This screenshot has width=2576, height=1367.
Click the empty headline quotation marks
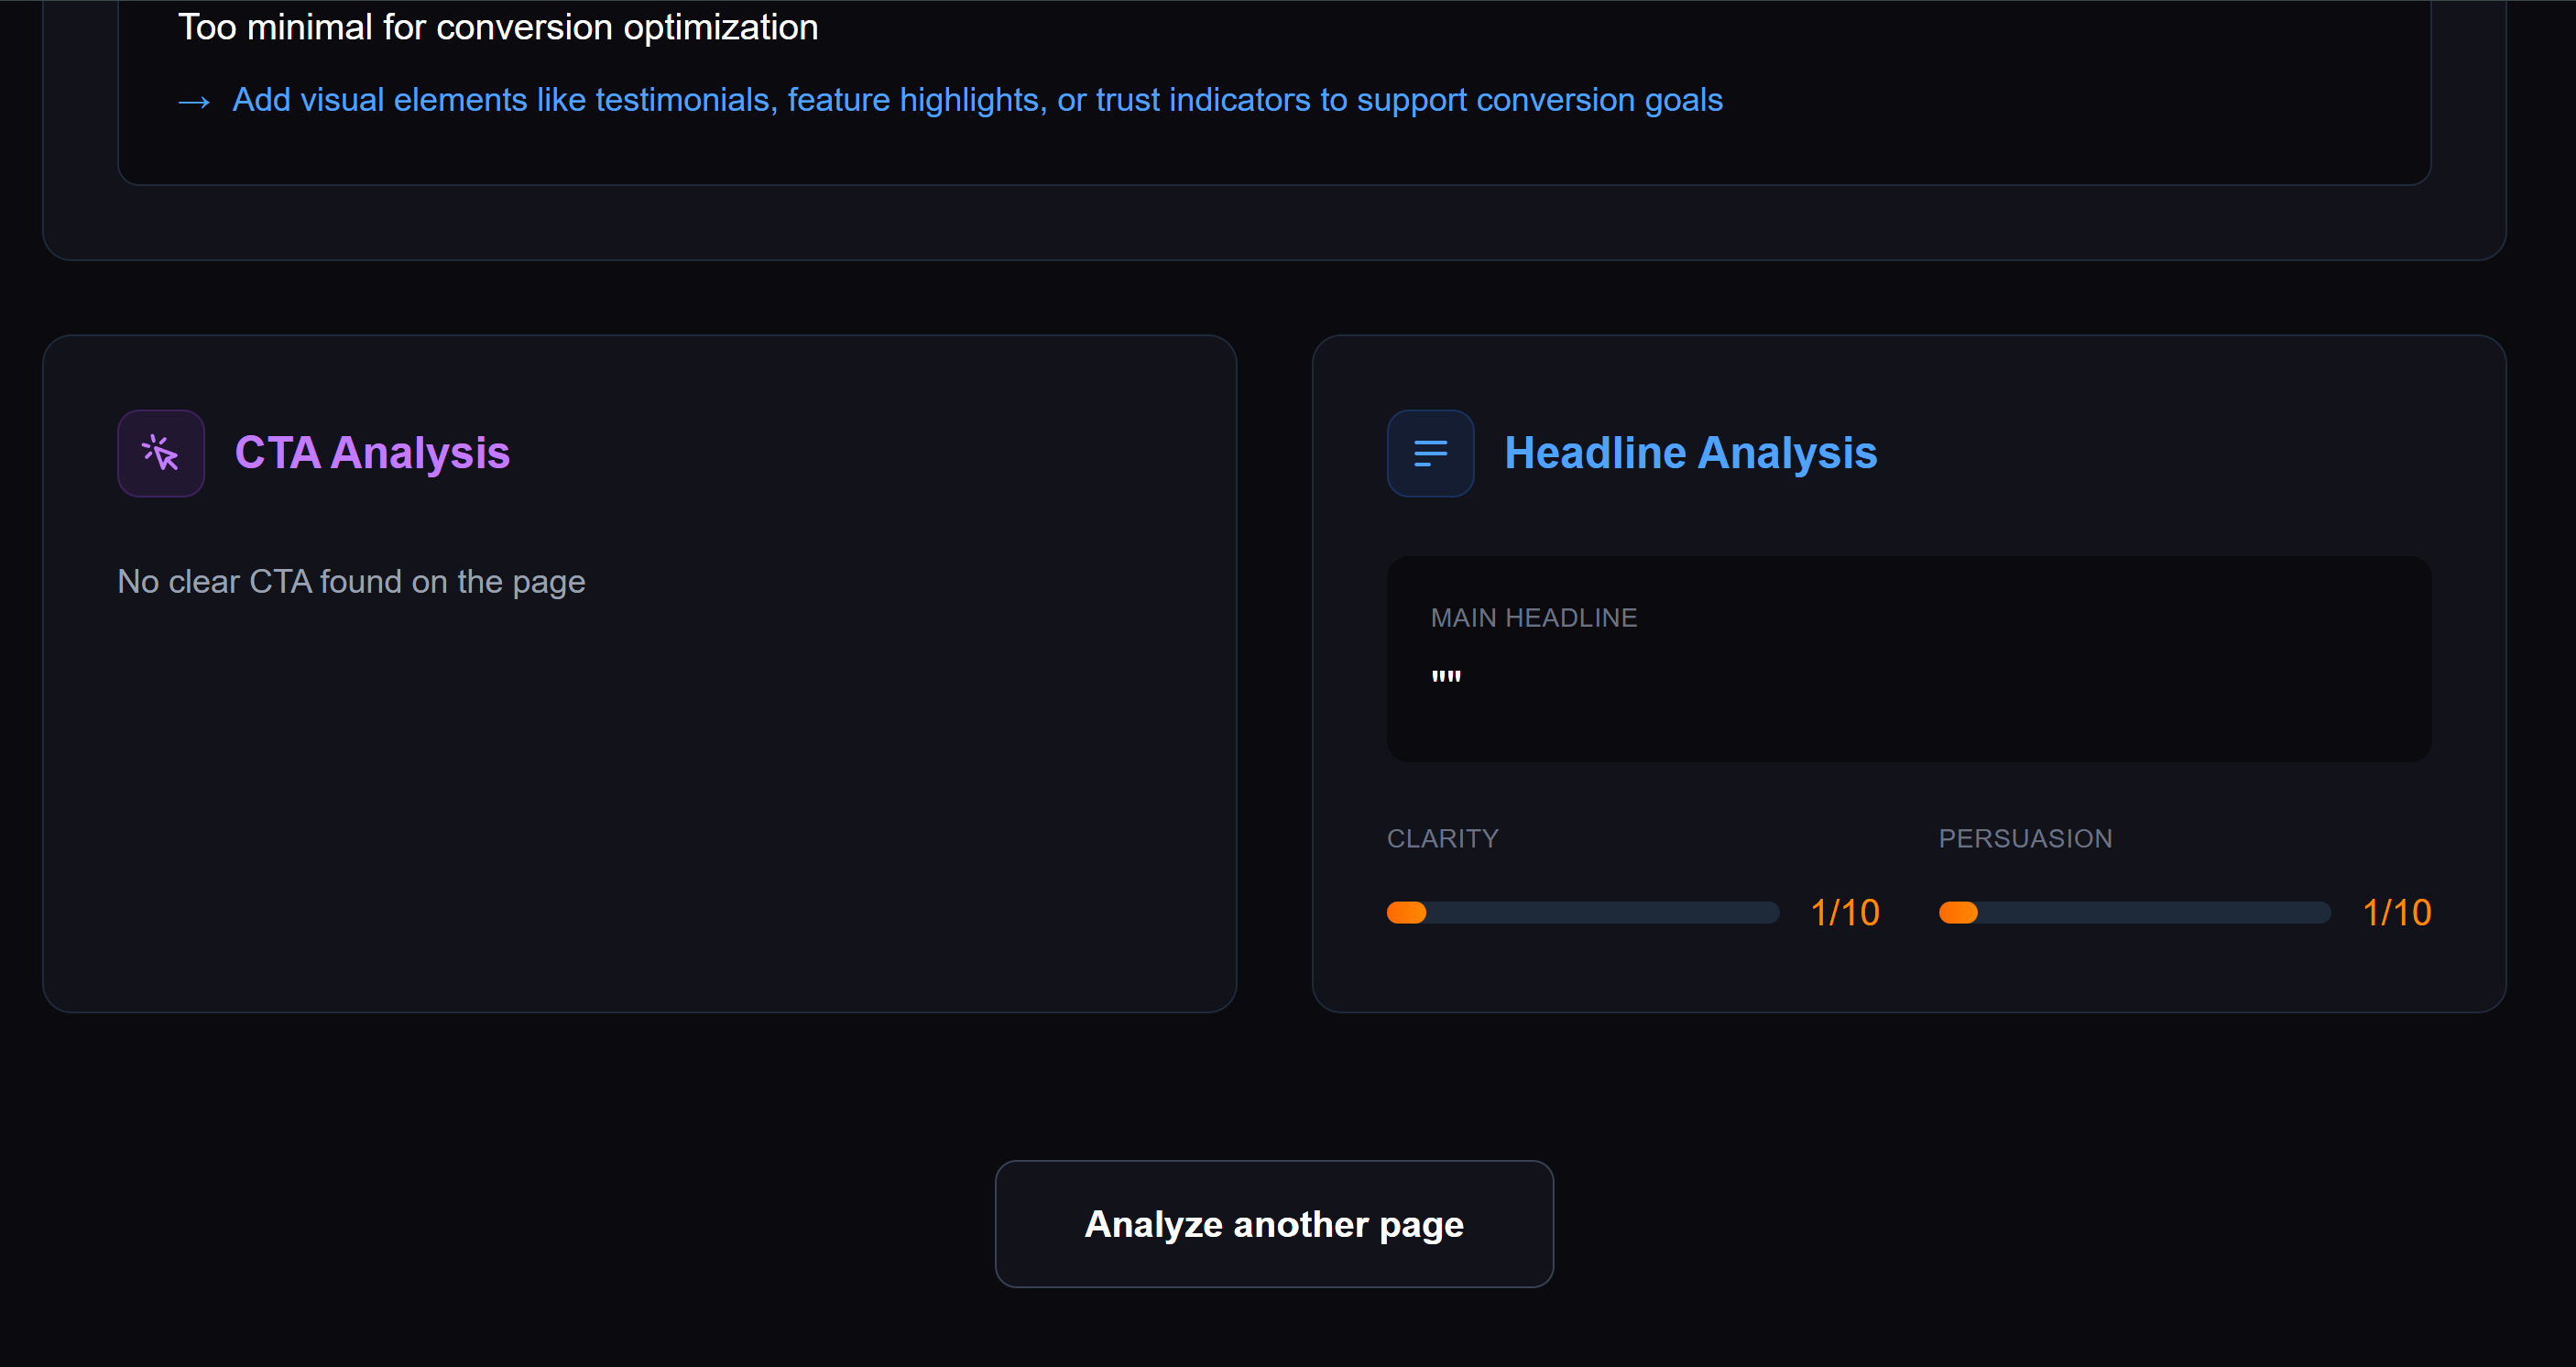[x=1446, y=675]
